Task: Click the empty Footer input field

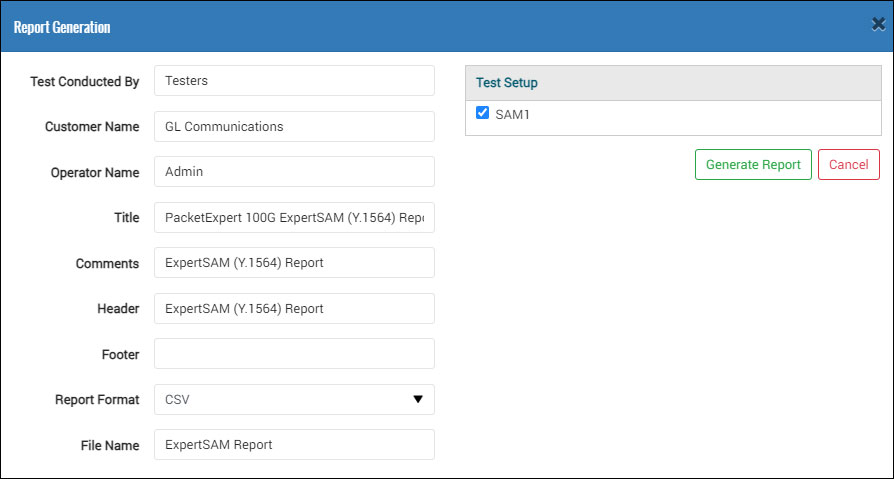Action: pyautogui.click(x=294, y=354)
